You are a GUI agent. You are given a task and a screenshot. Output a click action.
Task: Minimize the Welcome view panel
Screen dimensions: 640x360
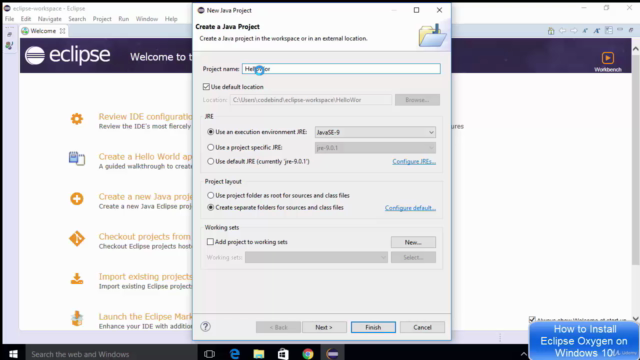(620, 30)
